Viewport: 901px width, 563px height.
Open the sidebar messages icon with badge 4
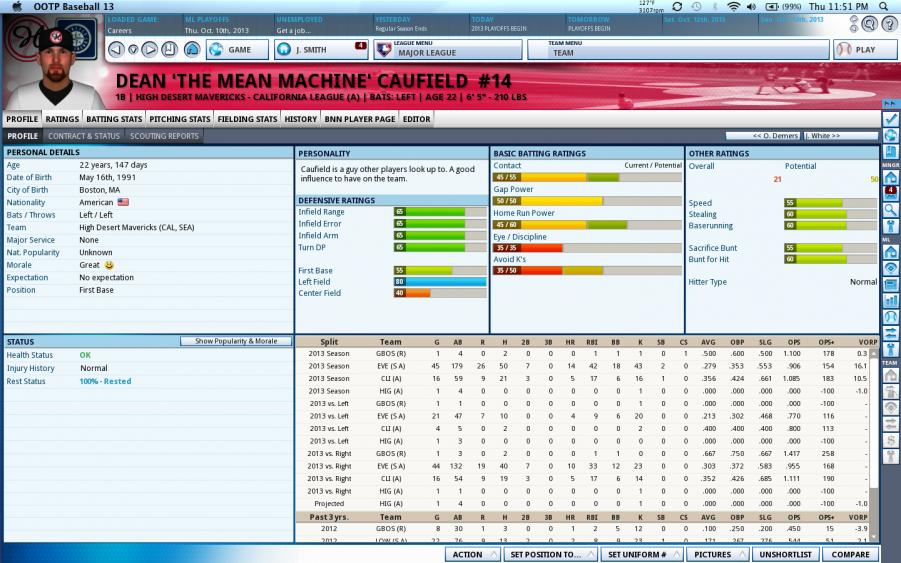point(891,193)
